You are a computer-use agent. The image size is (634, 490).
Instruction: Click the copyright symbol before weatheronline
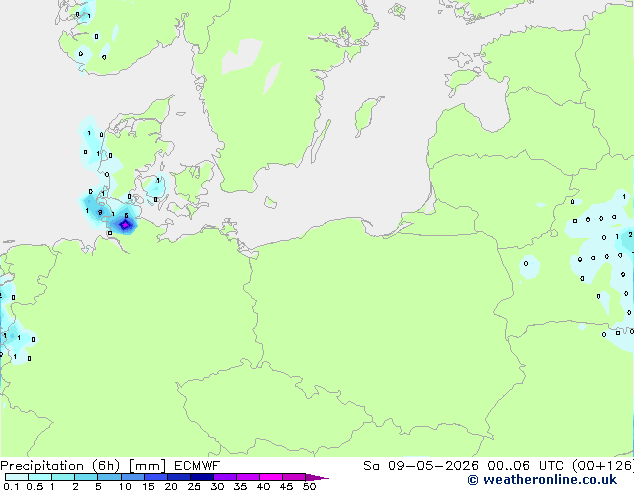point(473,480)
